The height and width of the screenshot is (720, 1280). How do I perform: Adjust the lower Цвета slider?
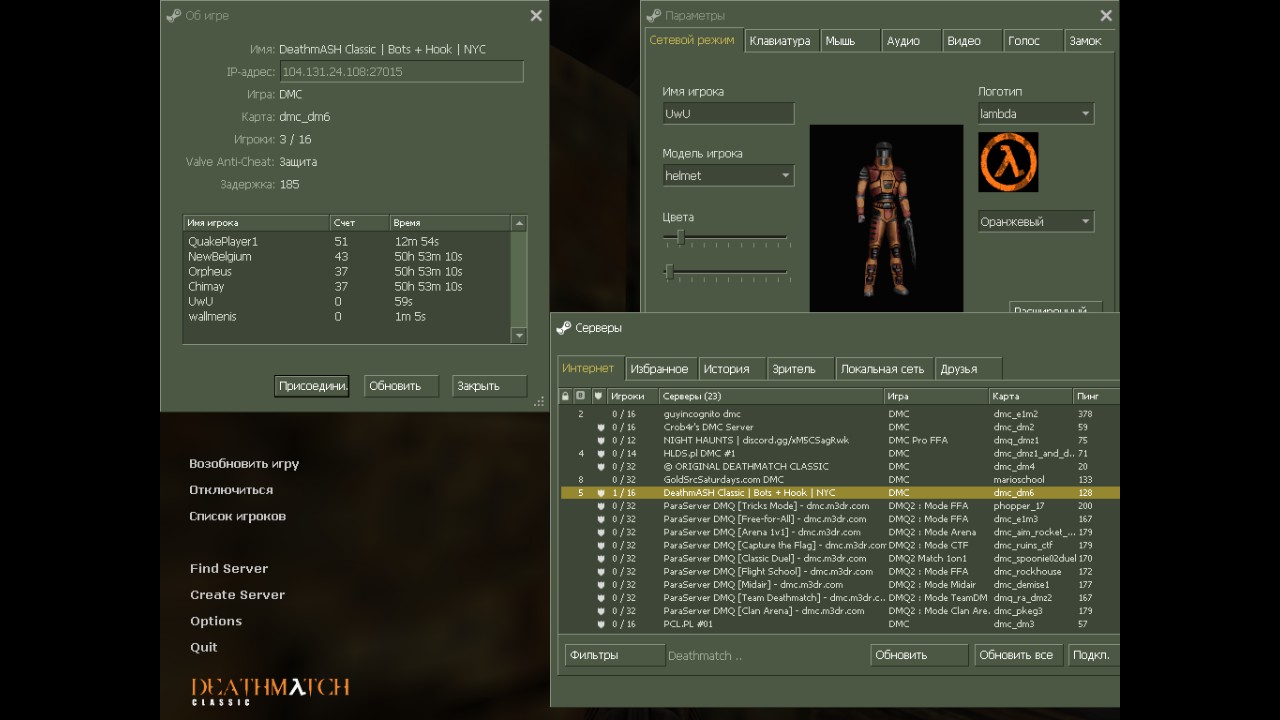(x=669, y=271)
